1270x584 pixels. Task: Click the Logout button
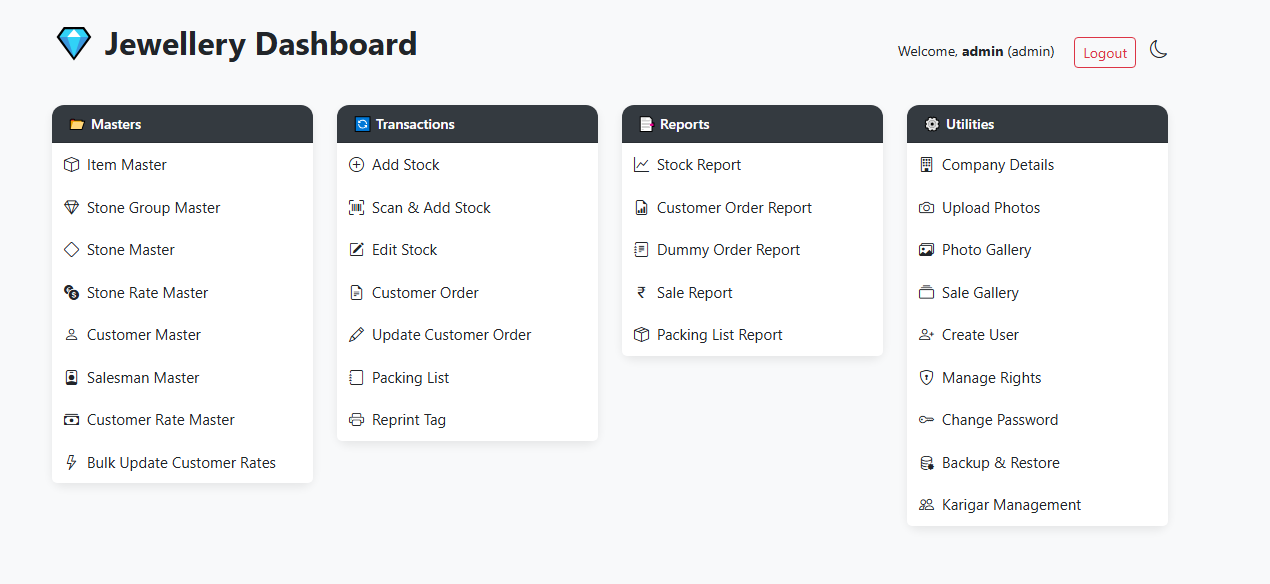pyautogui.click(x=1104, y=52)
